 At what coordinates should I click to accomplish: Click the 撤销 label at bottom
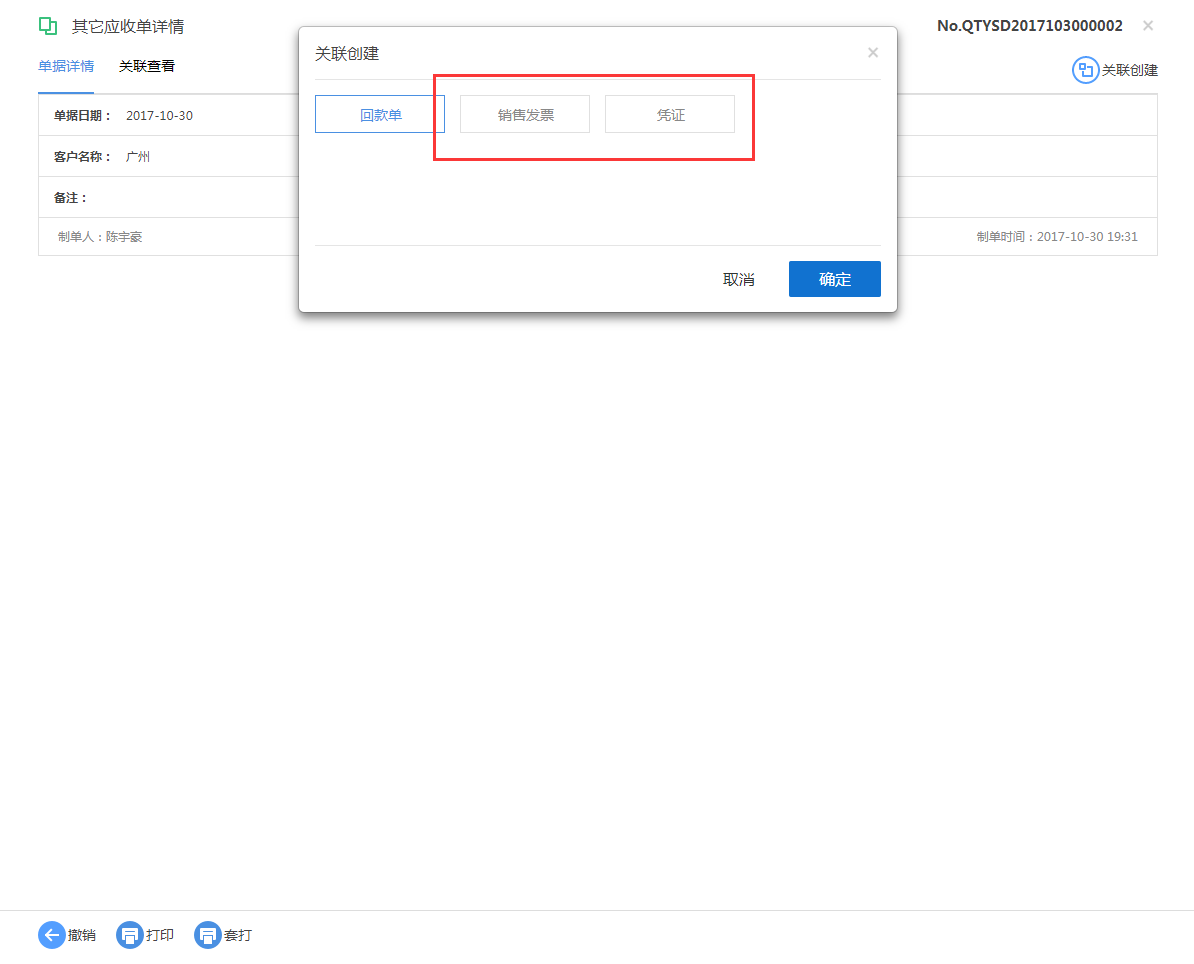(82, 935)
